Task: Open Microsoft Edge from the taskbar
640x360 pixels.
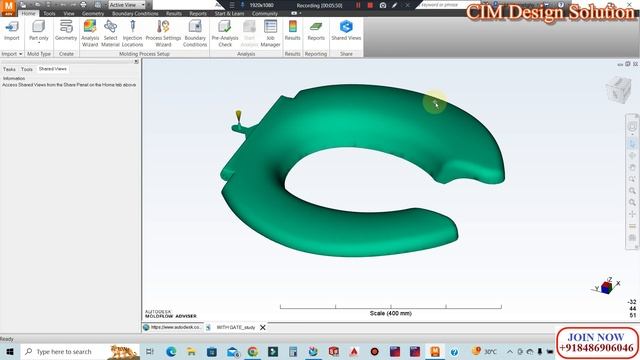Action: pos(171,351)
